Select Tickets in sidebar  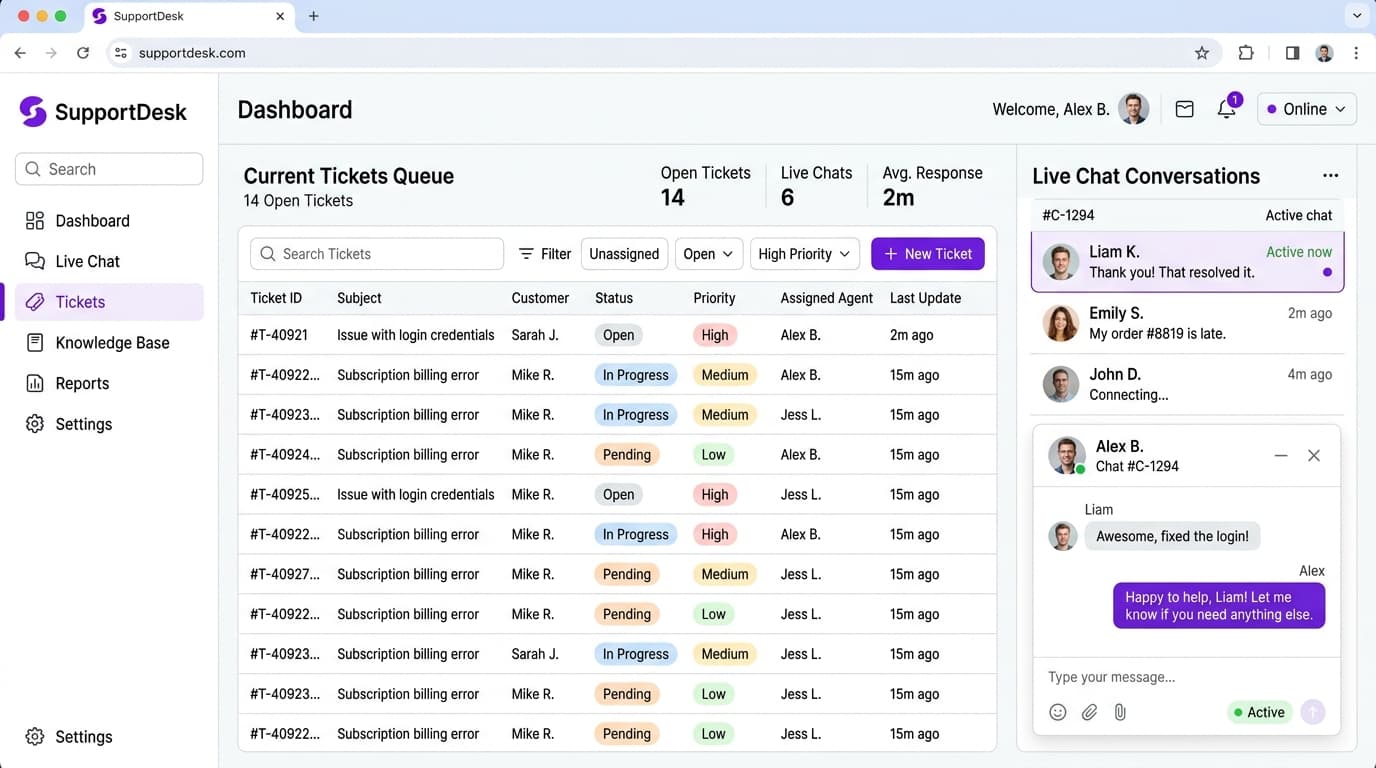109,302
